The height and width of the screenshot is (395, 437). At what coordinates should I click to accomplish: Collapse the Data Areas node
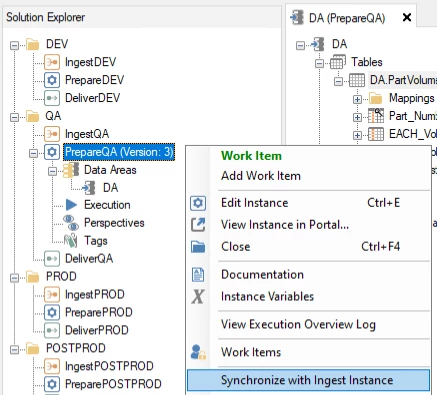(x=52, y=171)
